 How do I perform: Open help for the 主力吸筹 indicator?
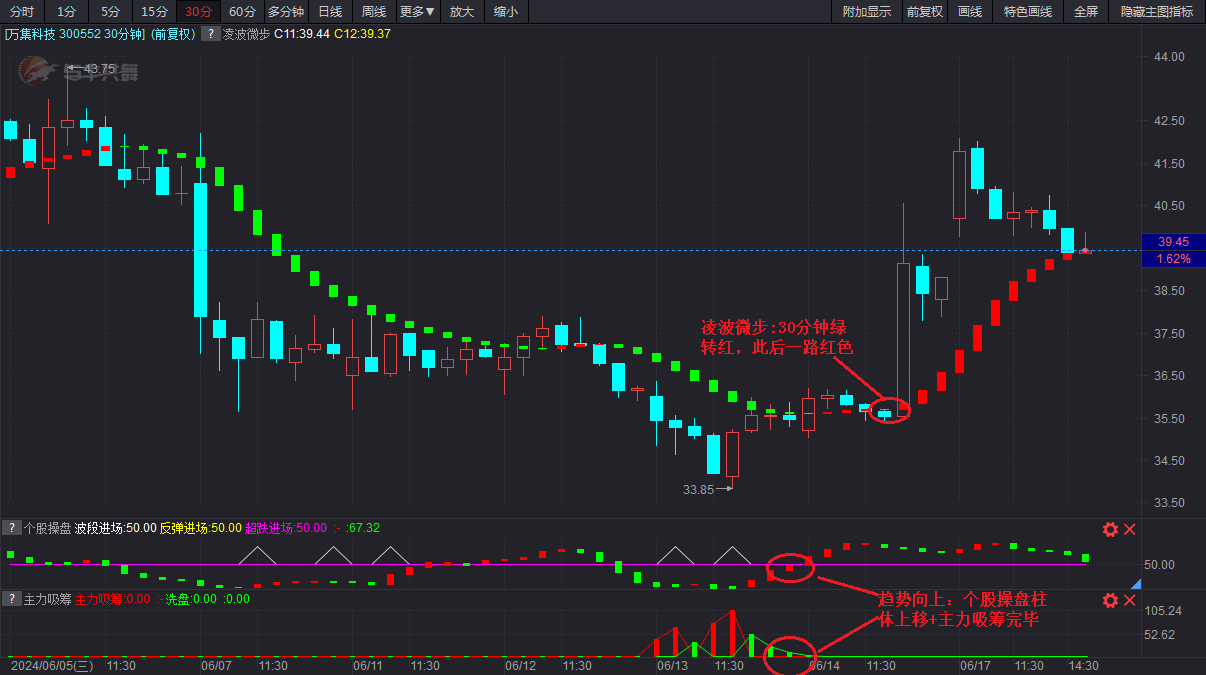(x=10, y=599)
